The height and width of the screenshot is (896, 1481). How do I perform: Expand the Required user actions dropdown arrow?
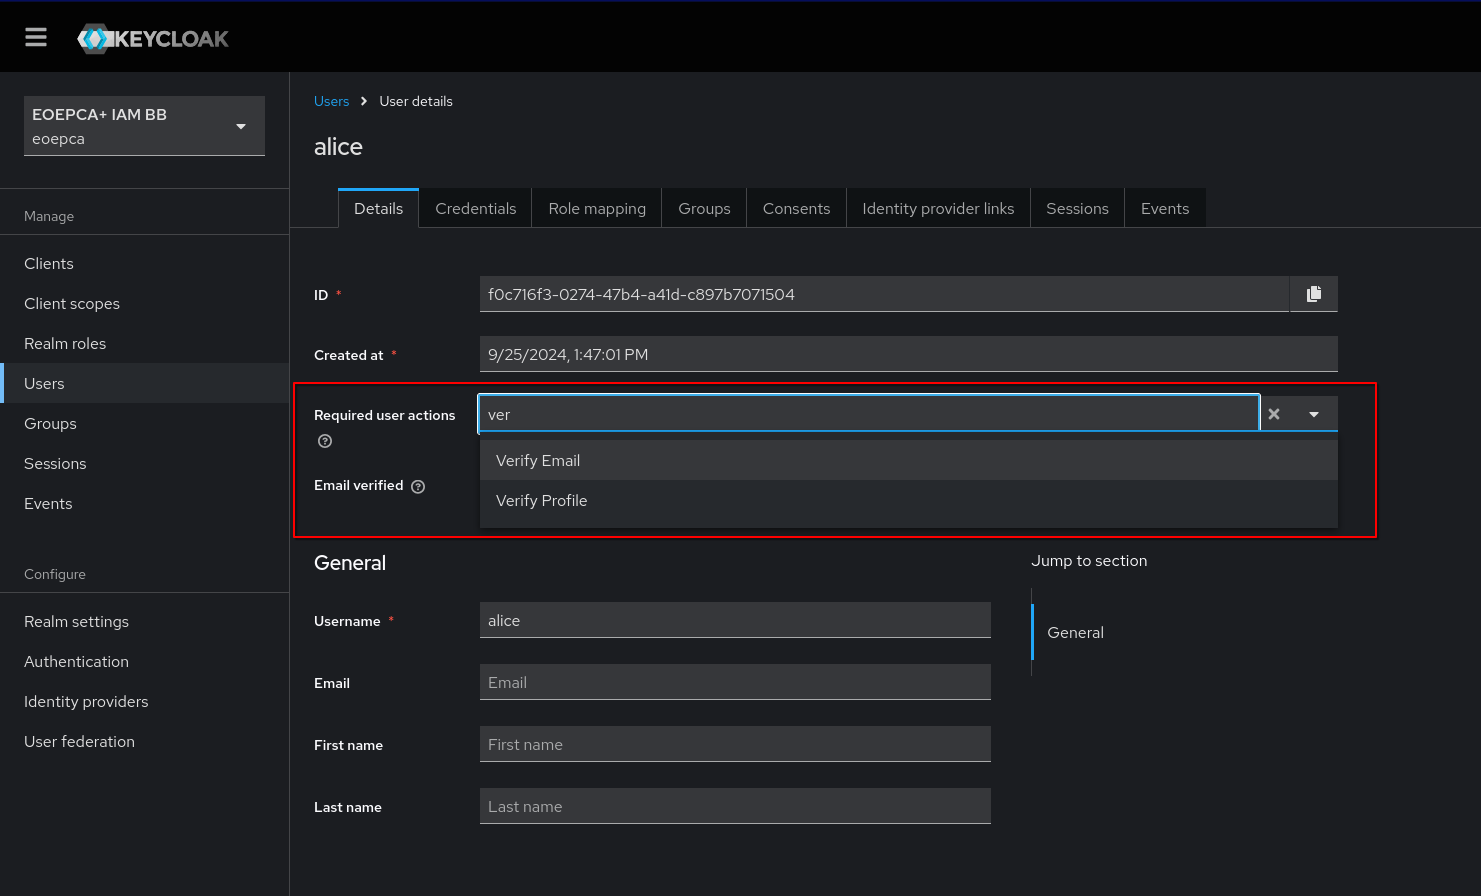[x=1314, y=414]
